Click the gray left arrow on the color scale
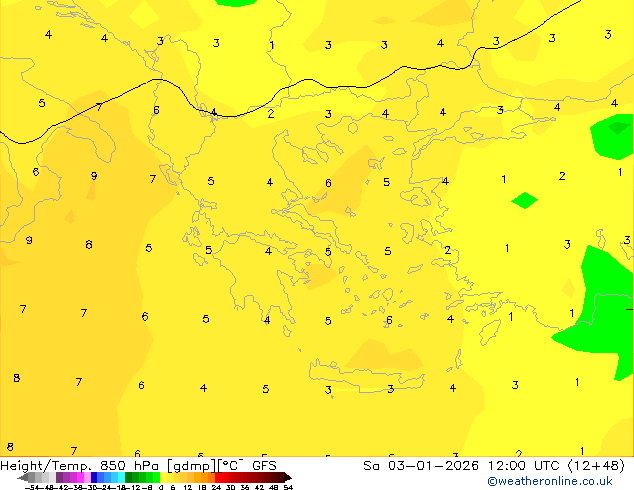The image size is (634, 490). [23, 477]
